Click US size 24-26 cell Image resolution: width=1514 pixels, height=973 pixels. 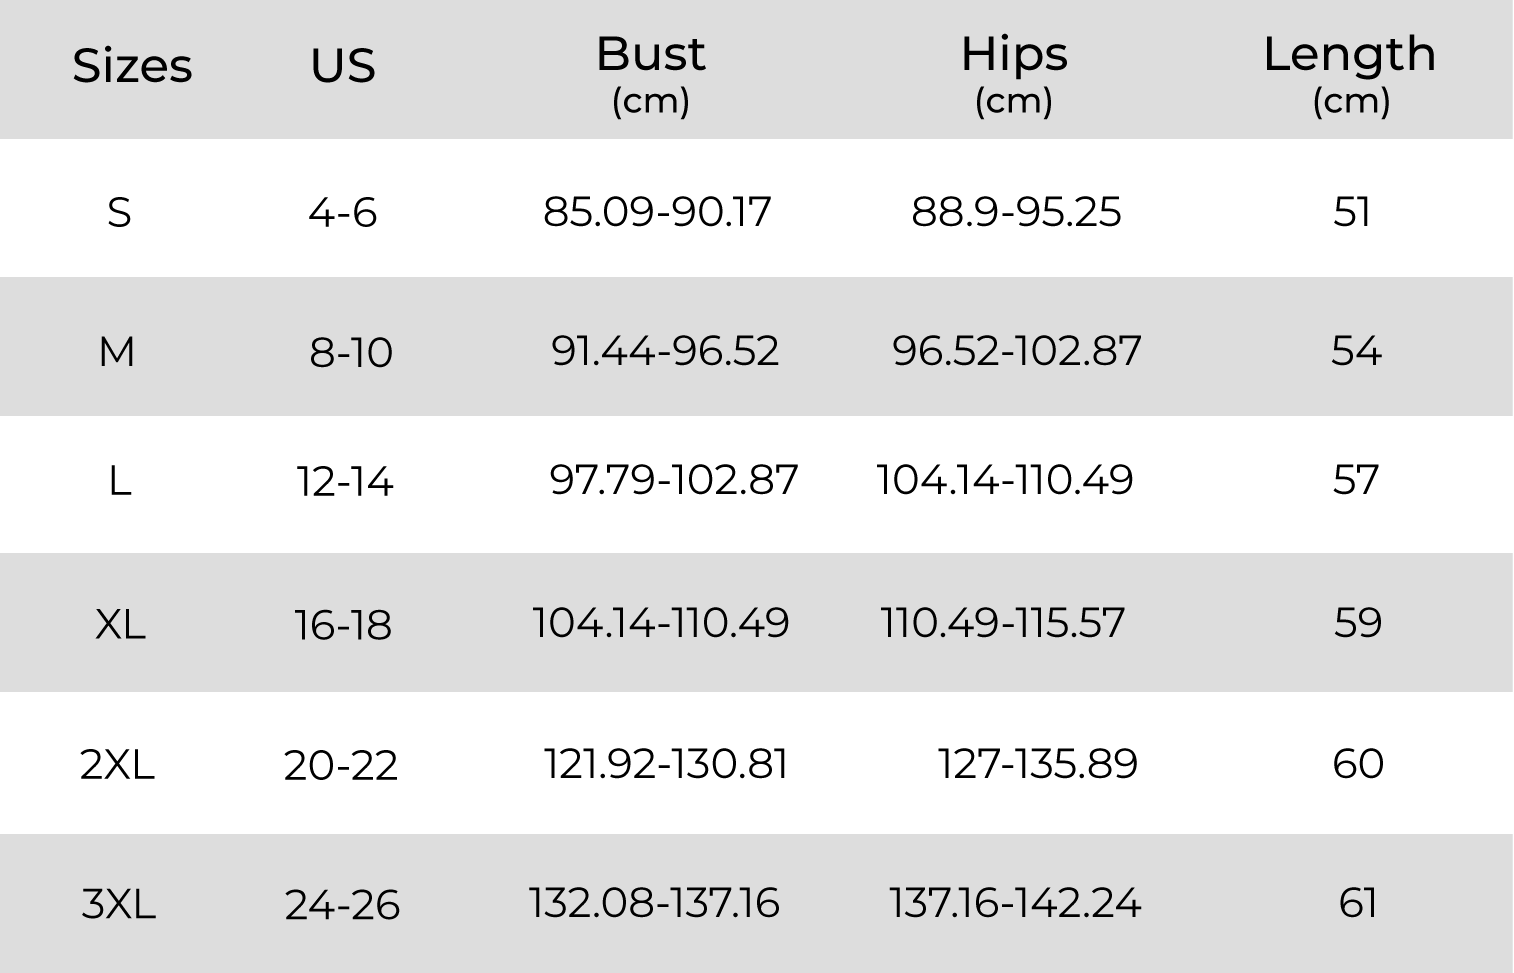click(x=342, y=905)
